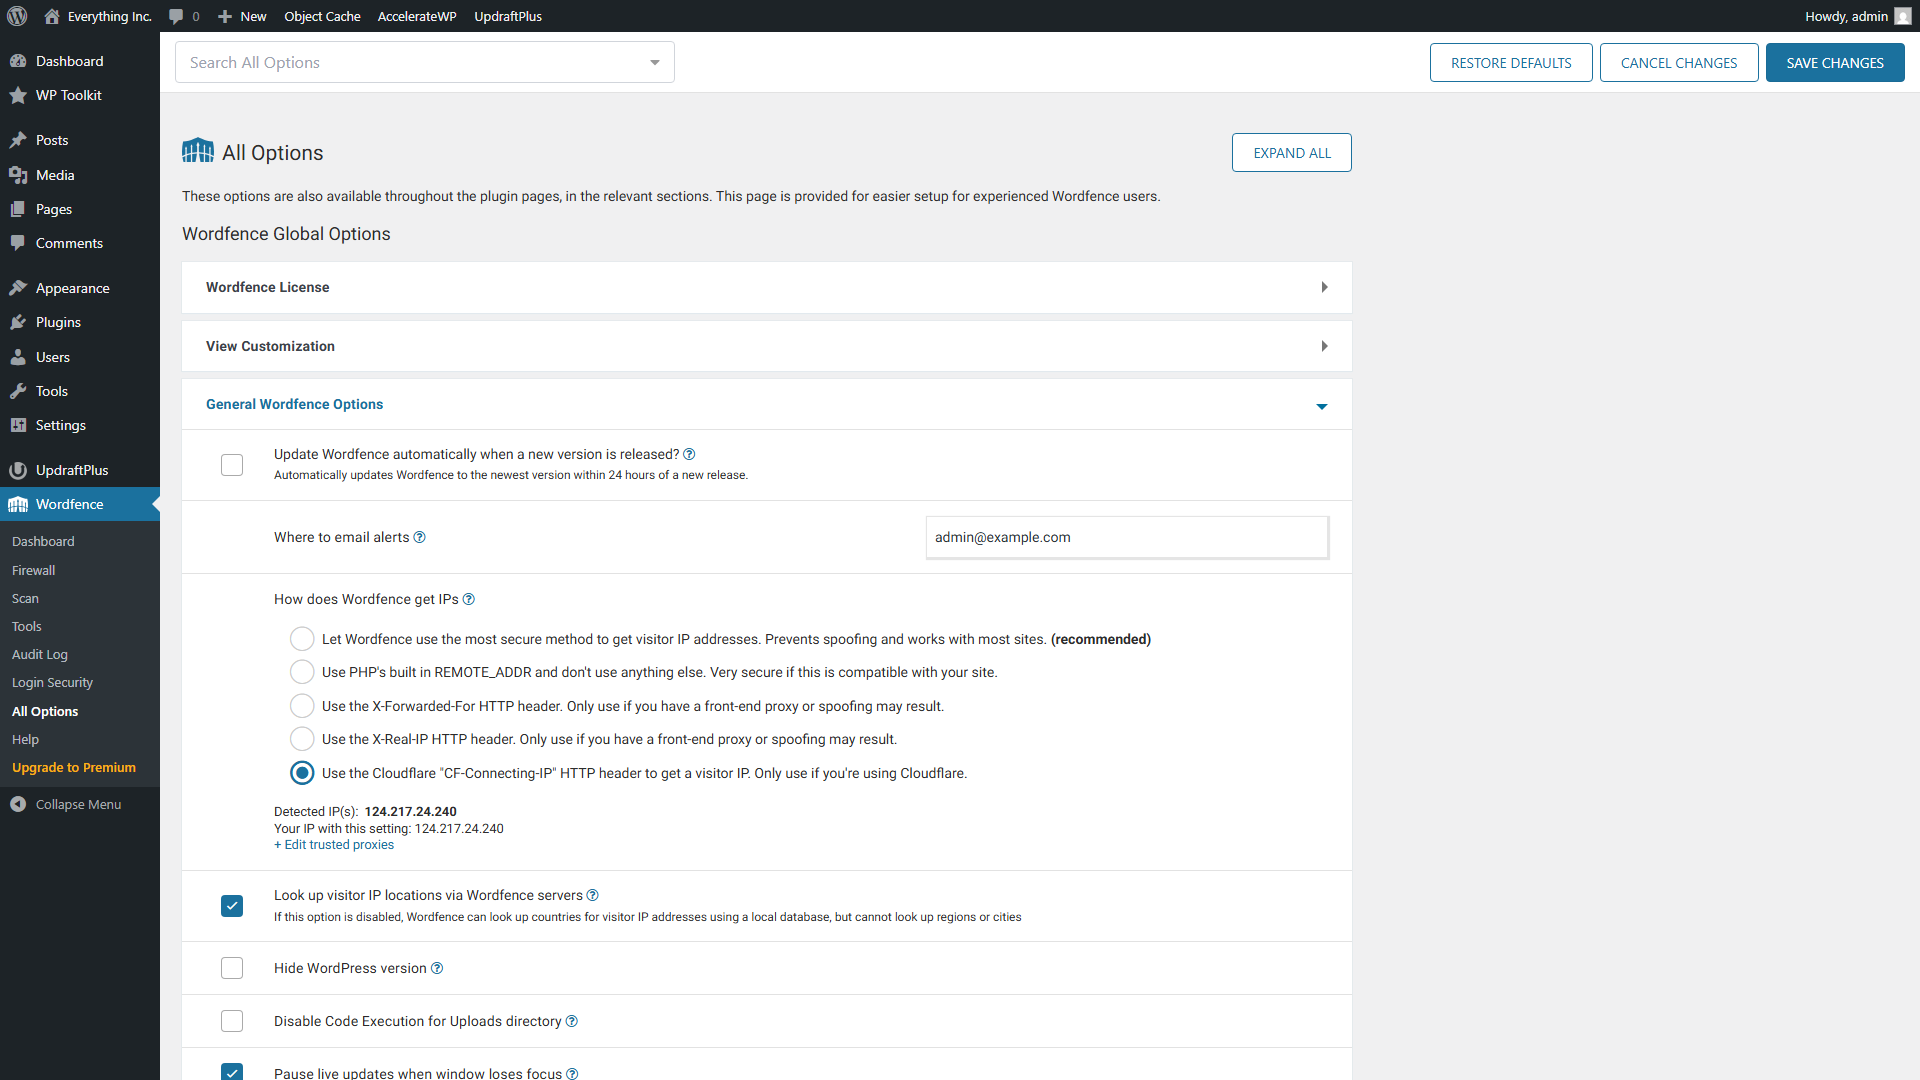The image size is (1920, 1080).
Task: Open the Search All Options dropdown arrow
Action: pos(655,62)
